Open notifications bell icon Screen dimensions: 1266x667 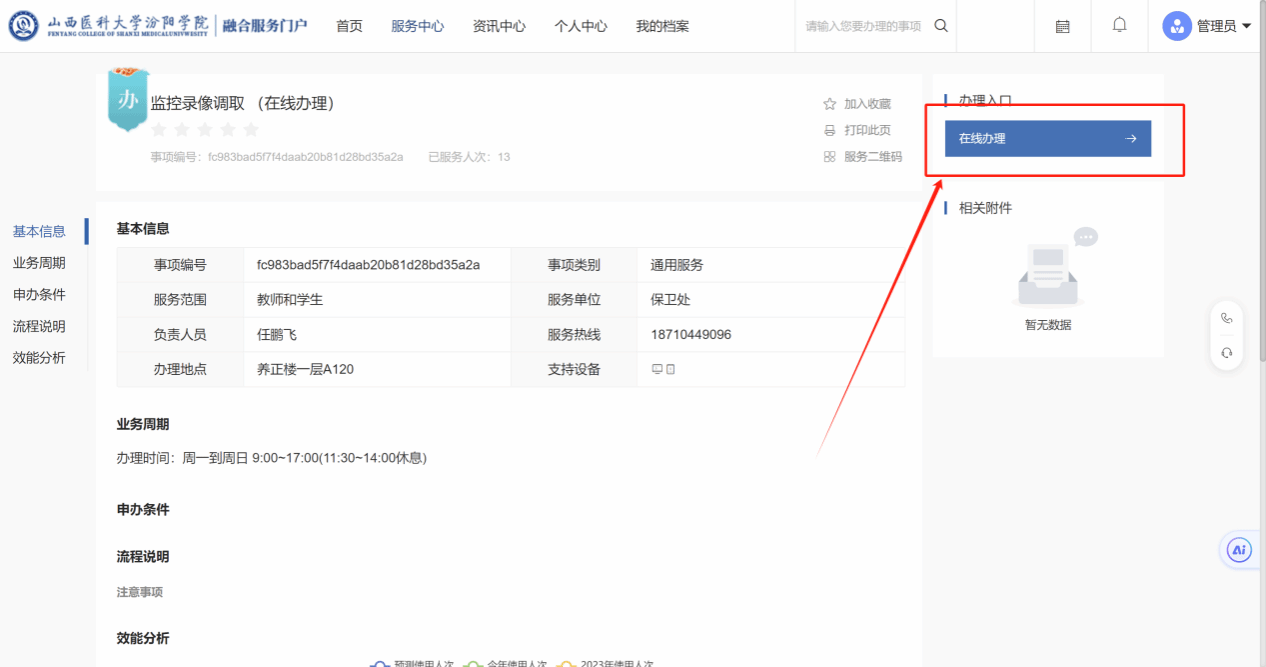(1120, 25)
